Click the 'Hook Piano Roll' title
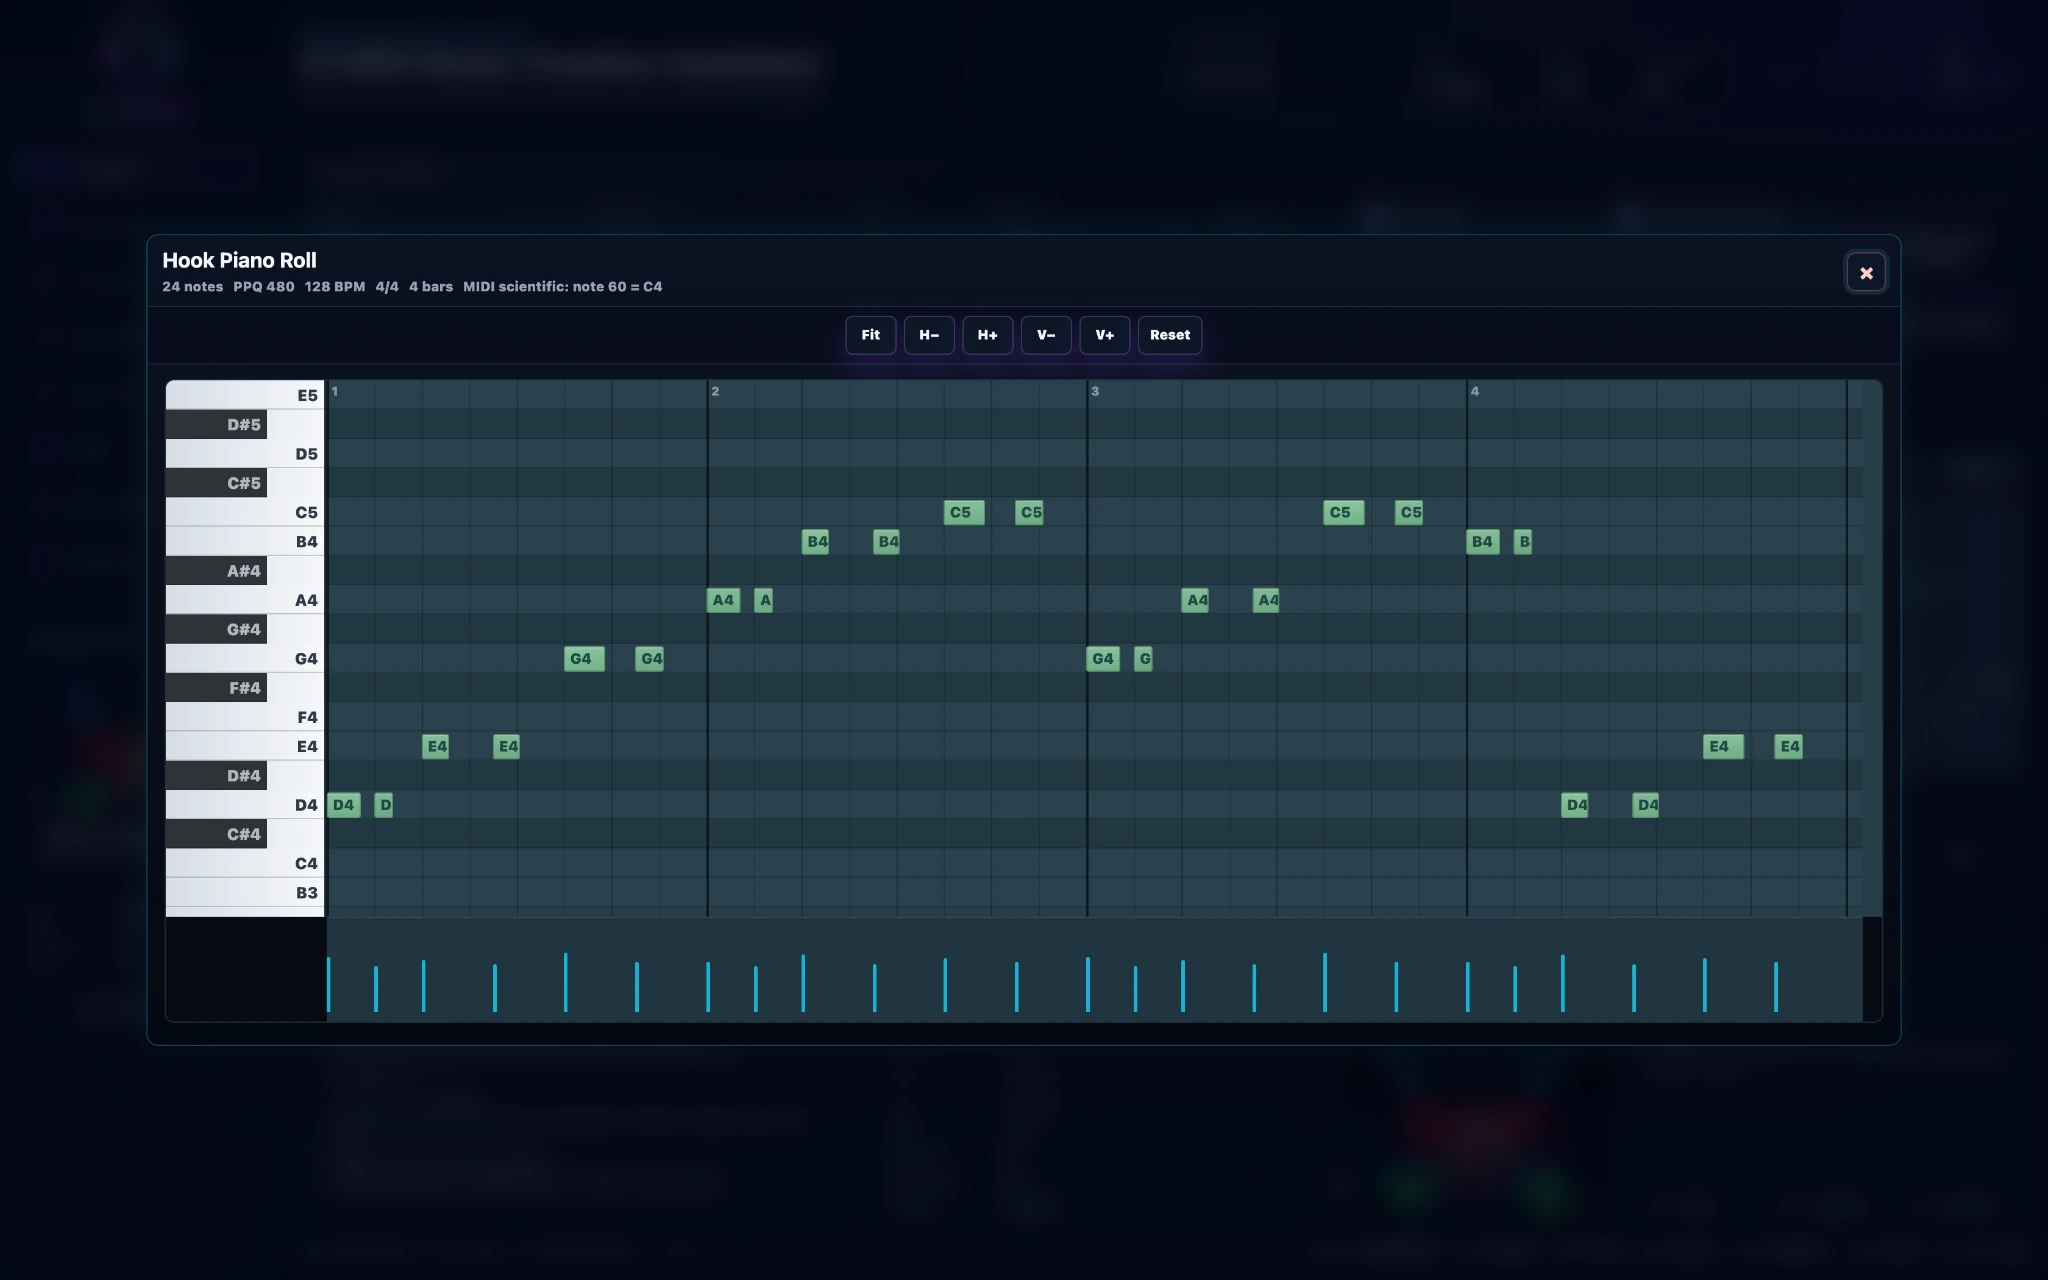The height and width of the screenshot is (1280, 2048). 239,260
